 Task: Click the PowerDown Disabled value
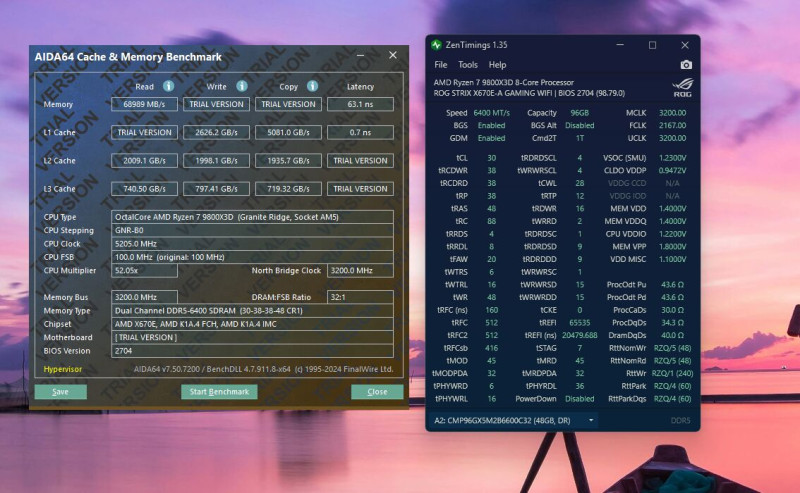tap(580, 399)
